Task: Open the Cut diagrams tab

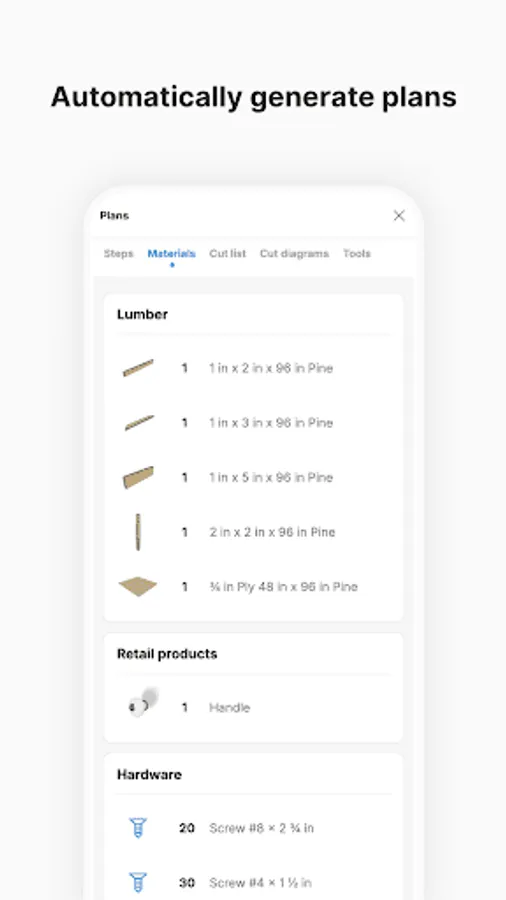Action: click(x=294, y=254)
